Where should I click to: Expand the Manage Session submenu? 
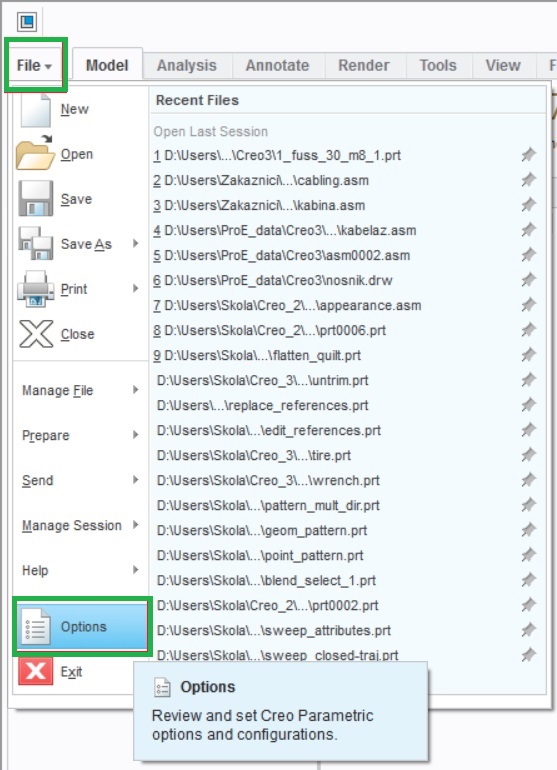[81, 525]
